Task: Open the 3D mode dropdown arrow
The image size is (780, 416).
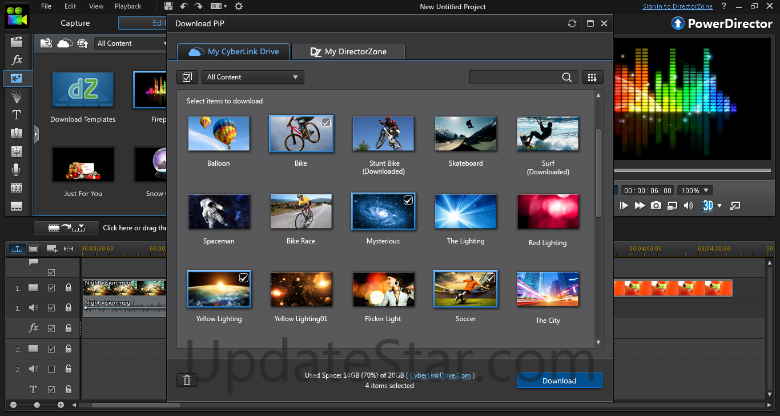Action: 719,206
